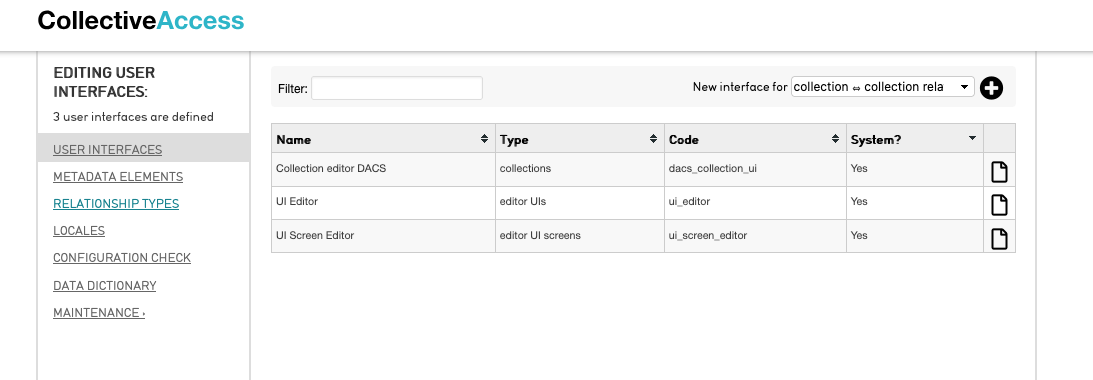
Task: Open Data Dictionary page
Action: 105,286
